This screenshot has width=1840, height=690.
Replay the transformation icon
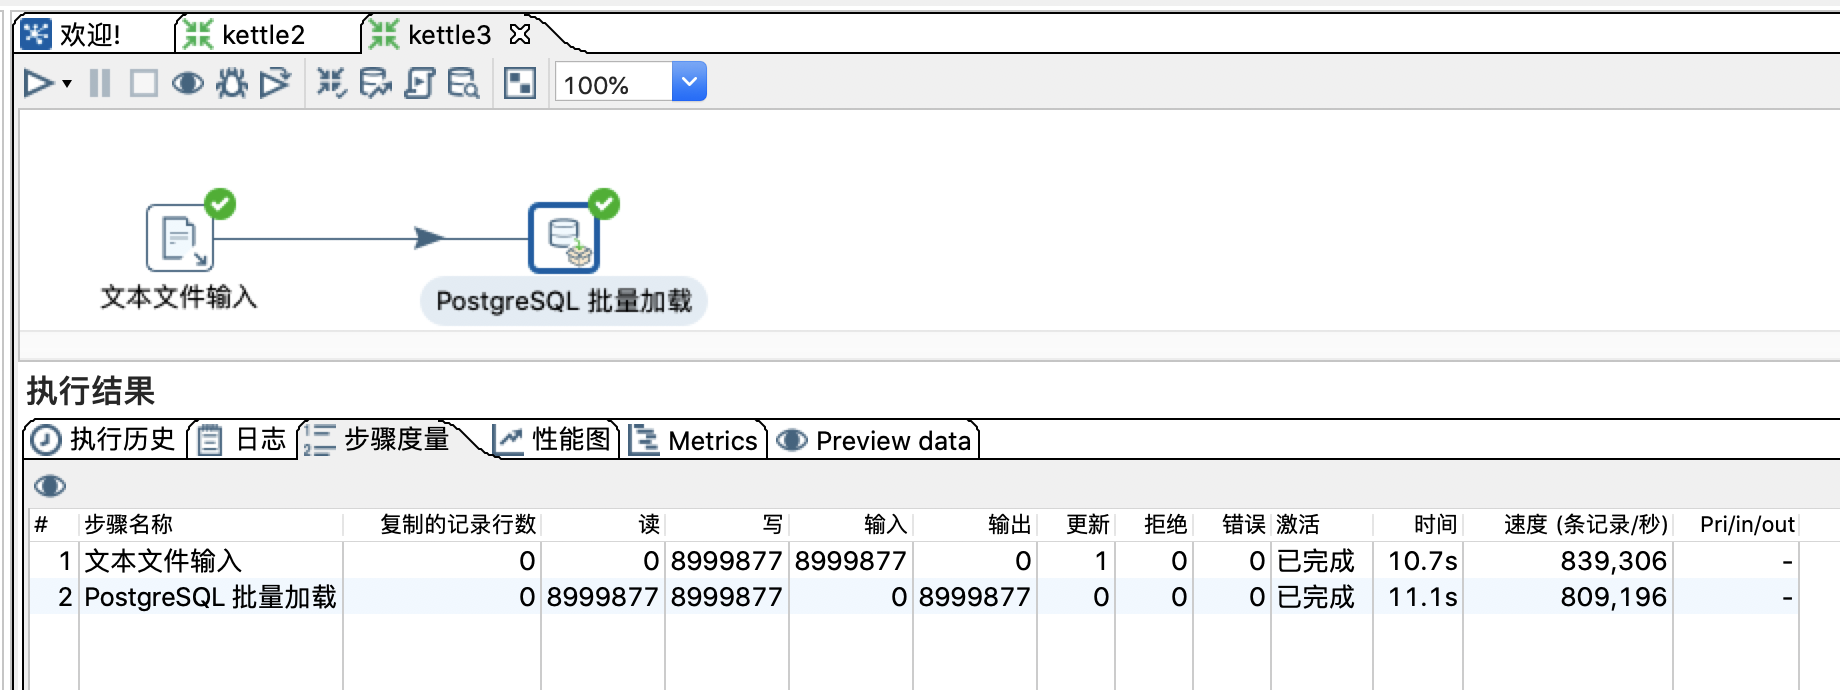pos(275,83)
